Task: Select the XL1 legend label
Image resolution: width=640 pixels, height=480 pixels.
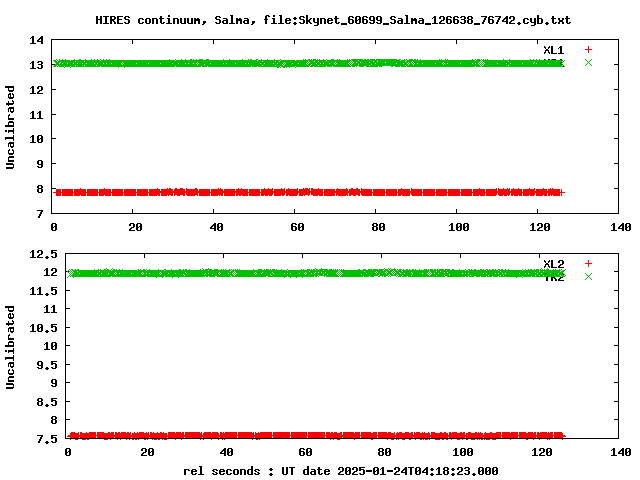Action: point(553,50)
